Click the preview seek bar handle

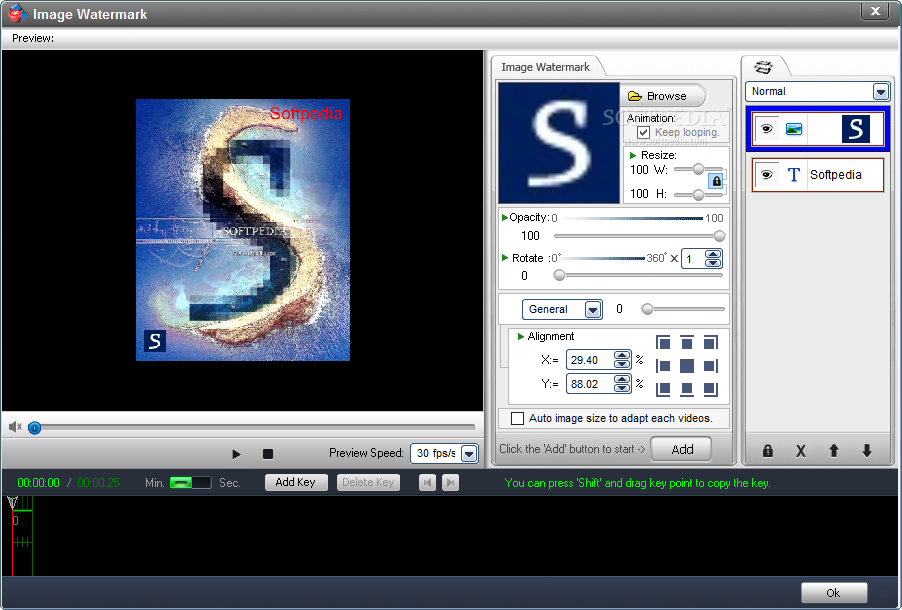pyautogui.click(x=35, y=428)
